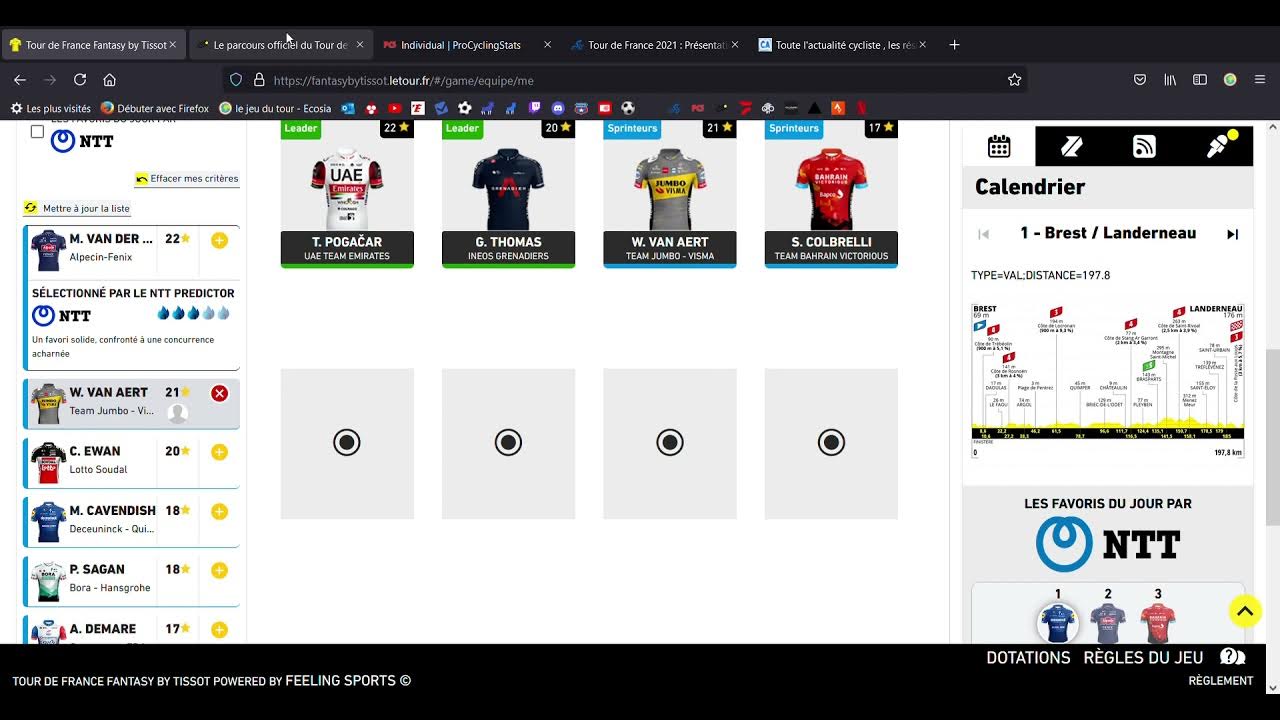The height and width of the screenshot is (720, 1280).
Task: Add P. Sagan with plus icon
Action: click(x=219, y=570)
